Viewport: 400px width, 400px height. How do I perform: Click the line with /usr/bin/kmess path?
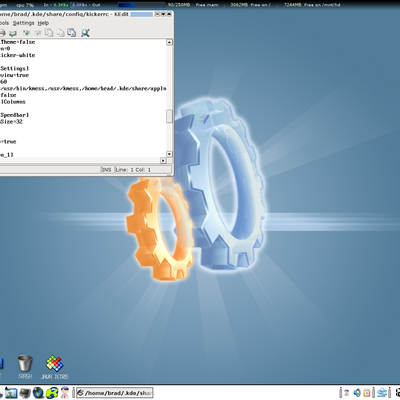click(x=83, y=88)
